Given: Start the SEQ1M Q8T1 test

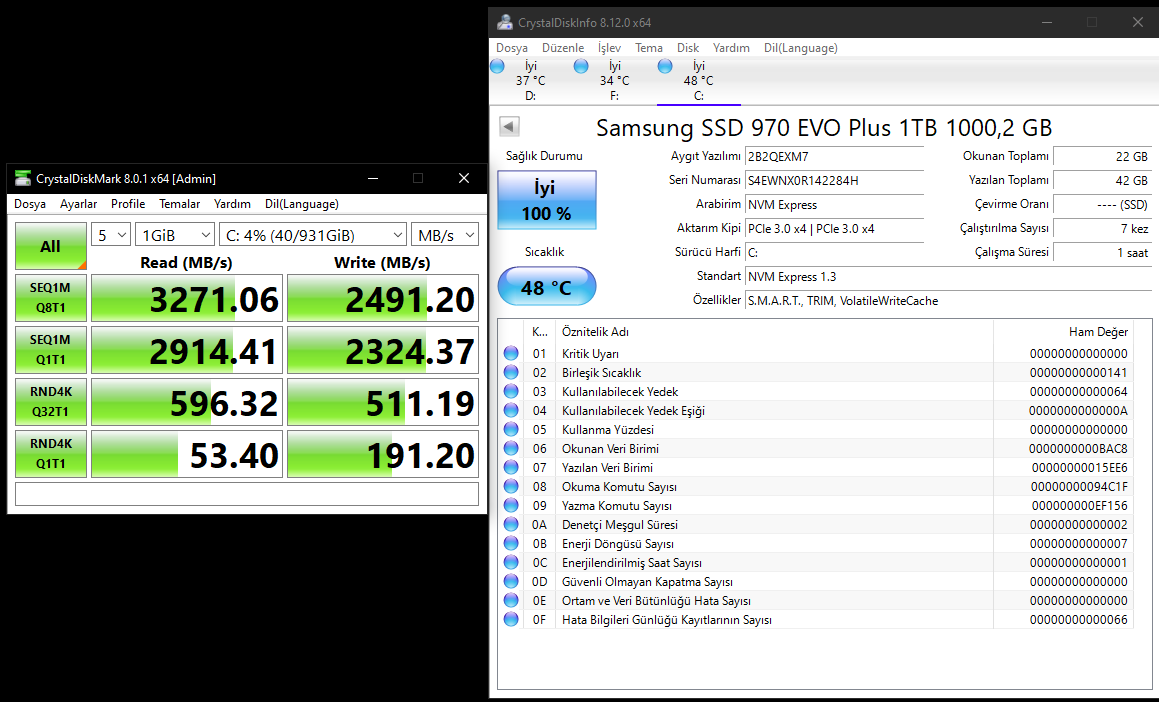Looking at the screenshot, I should coord(50,298).
